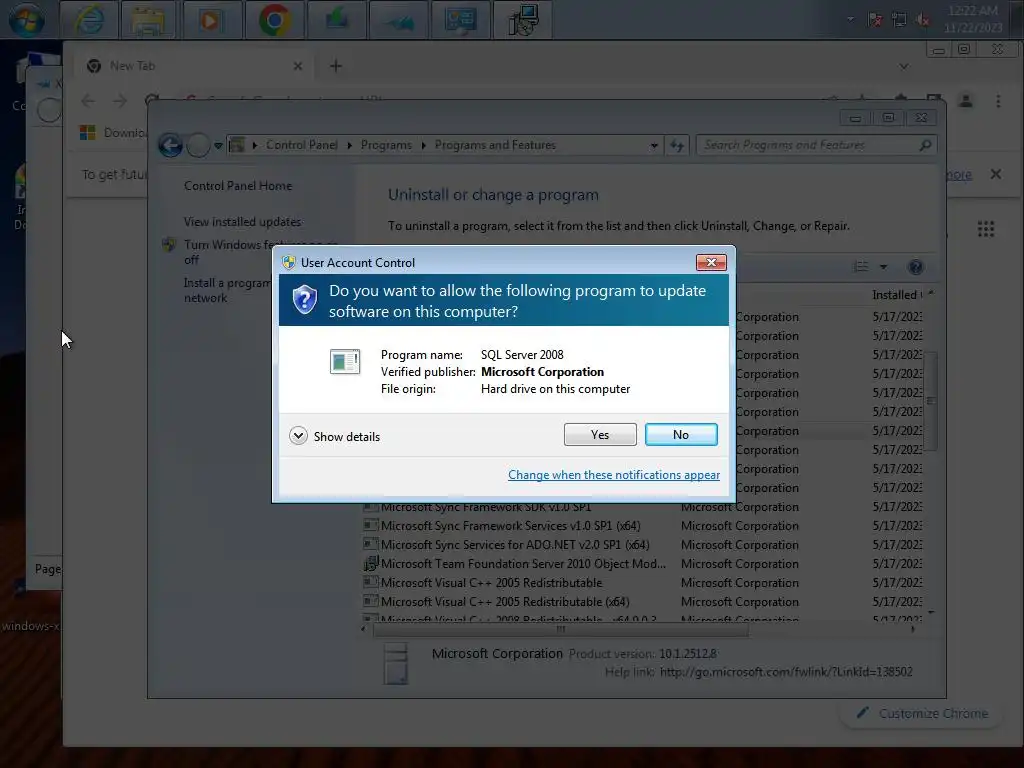This screenshot has height=768, width=1024.
Task: Open Windows Explorer folder taskbar icon
Action: pos(148,20)
